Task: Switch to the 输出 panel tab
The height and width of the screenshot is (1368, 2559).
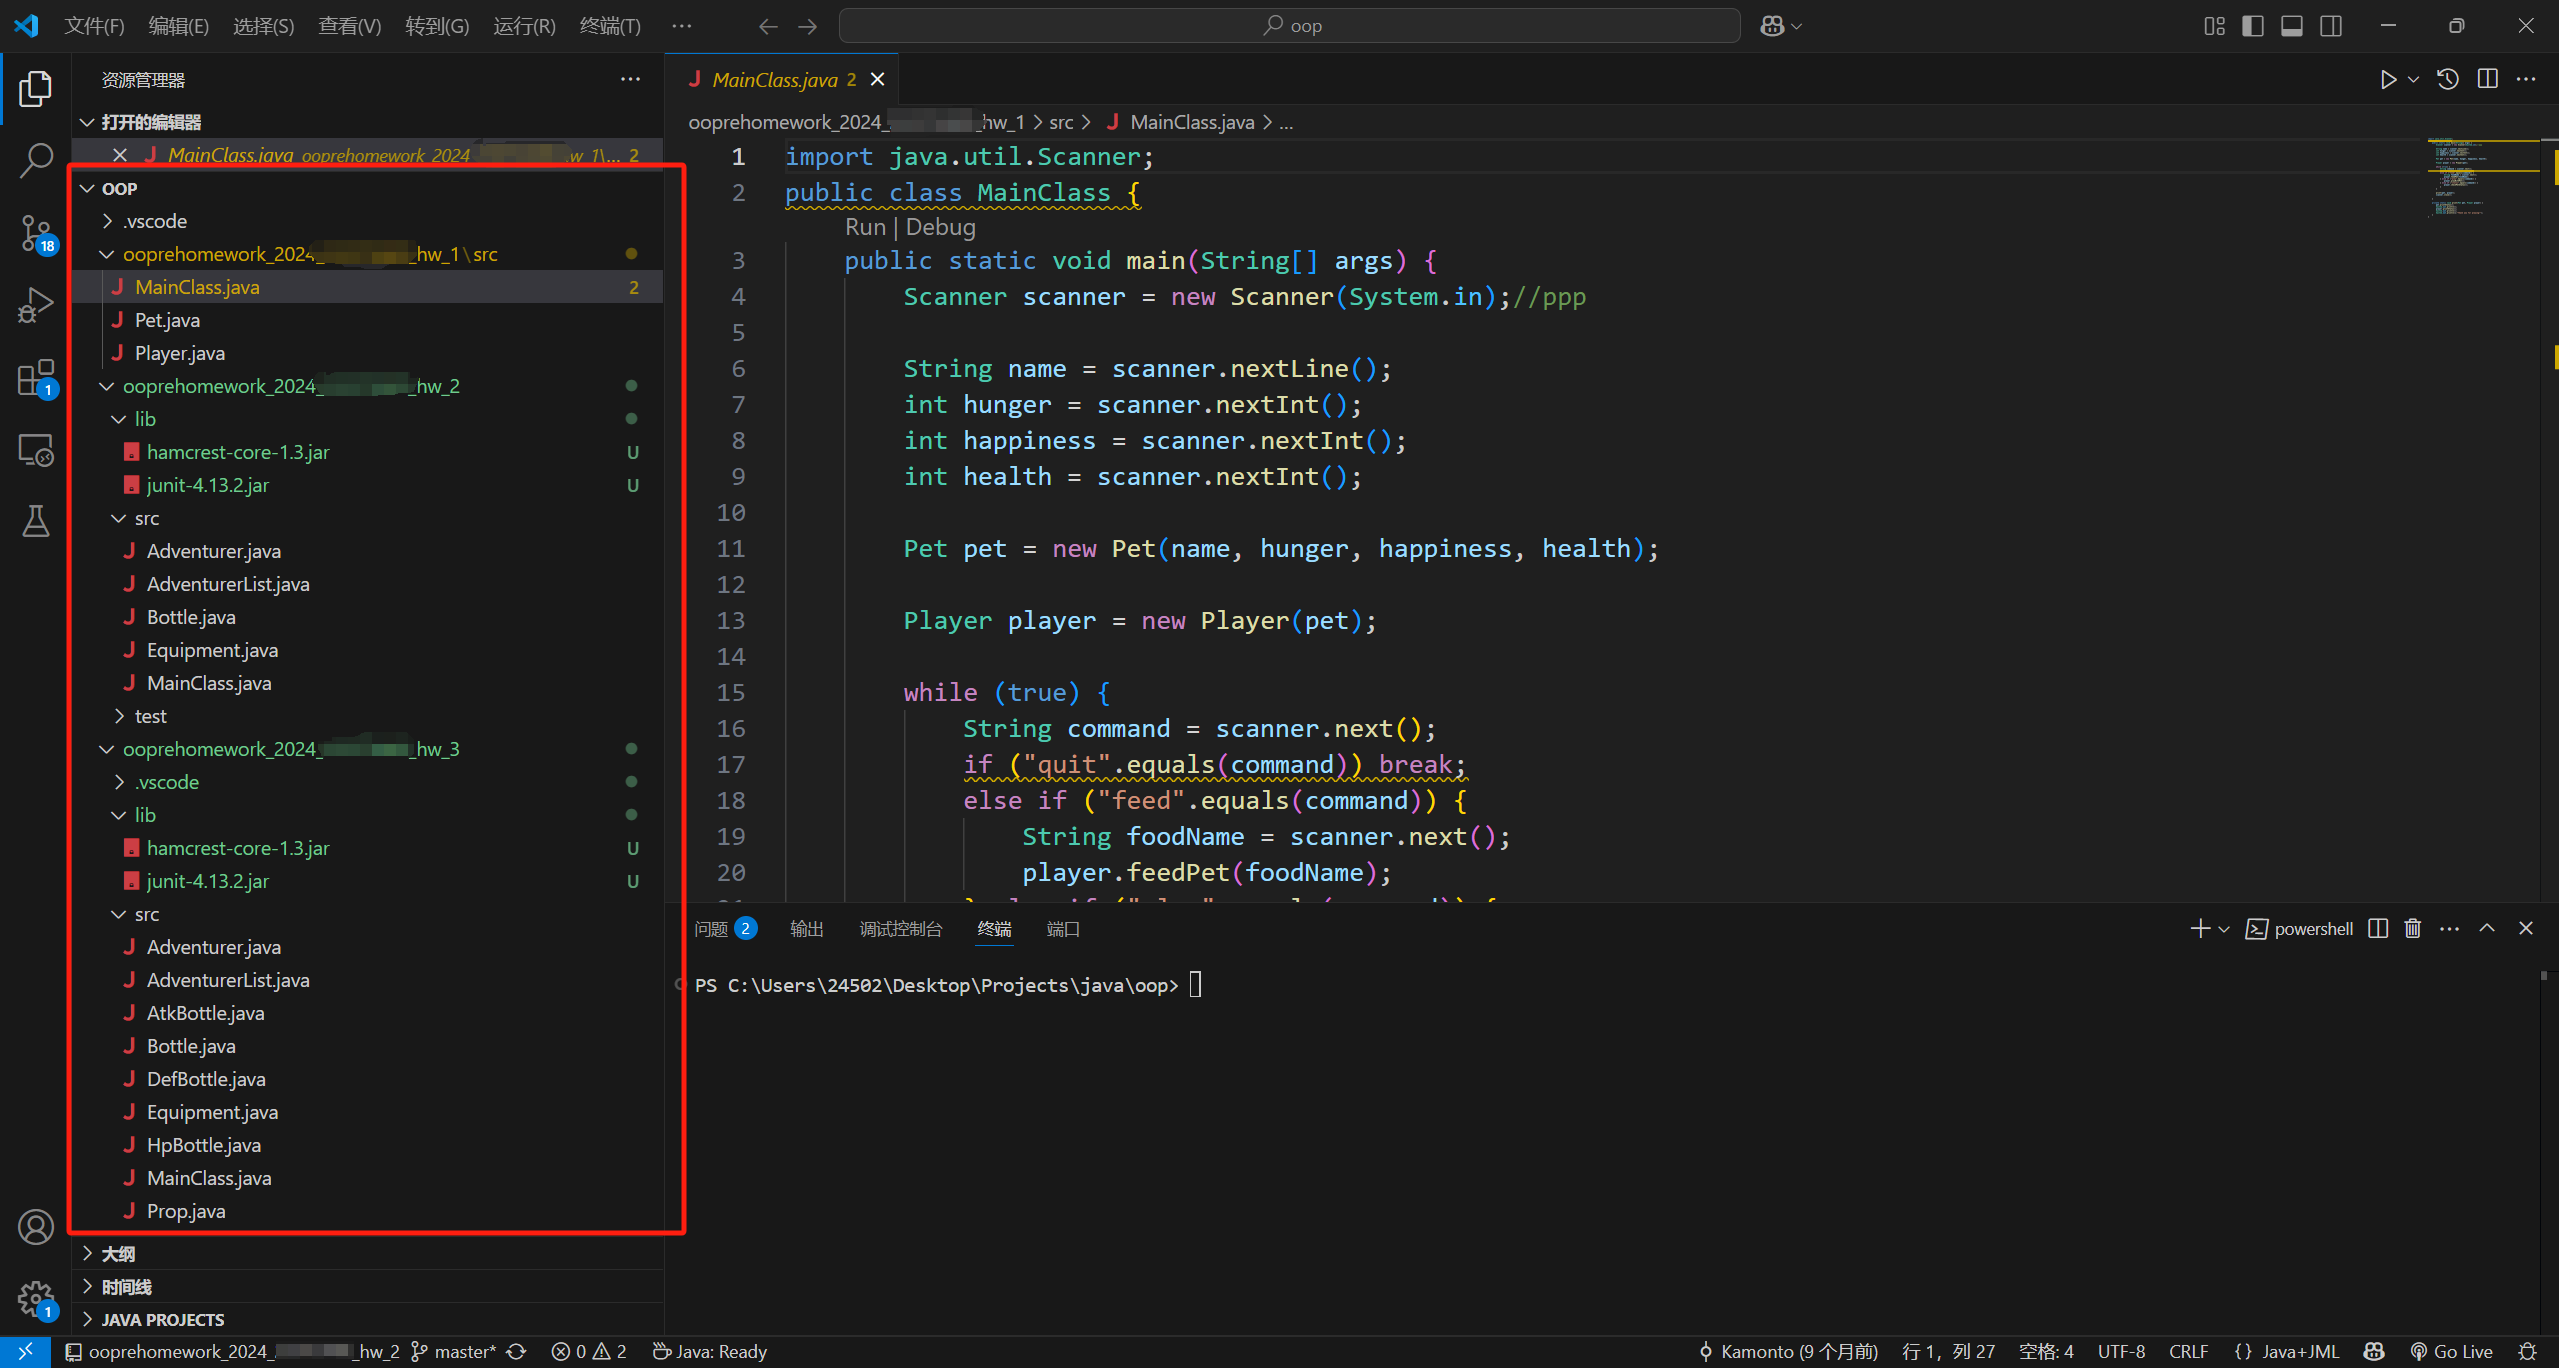Action: click(x=806, y=929)
